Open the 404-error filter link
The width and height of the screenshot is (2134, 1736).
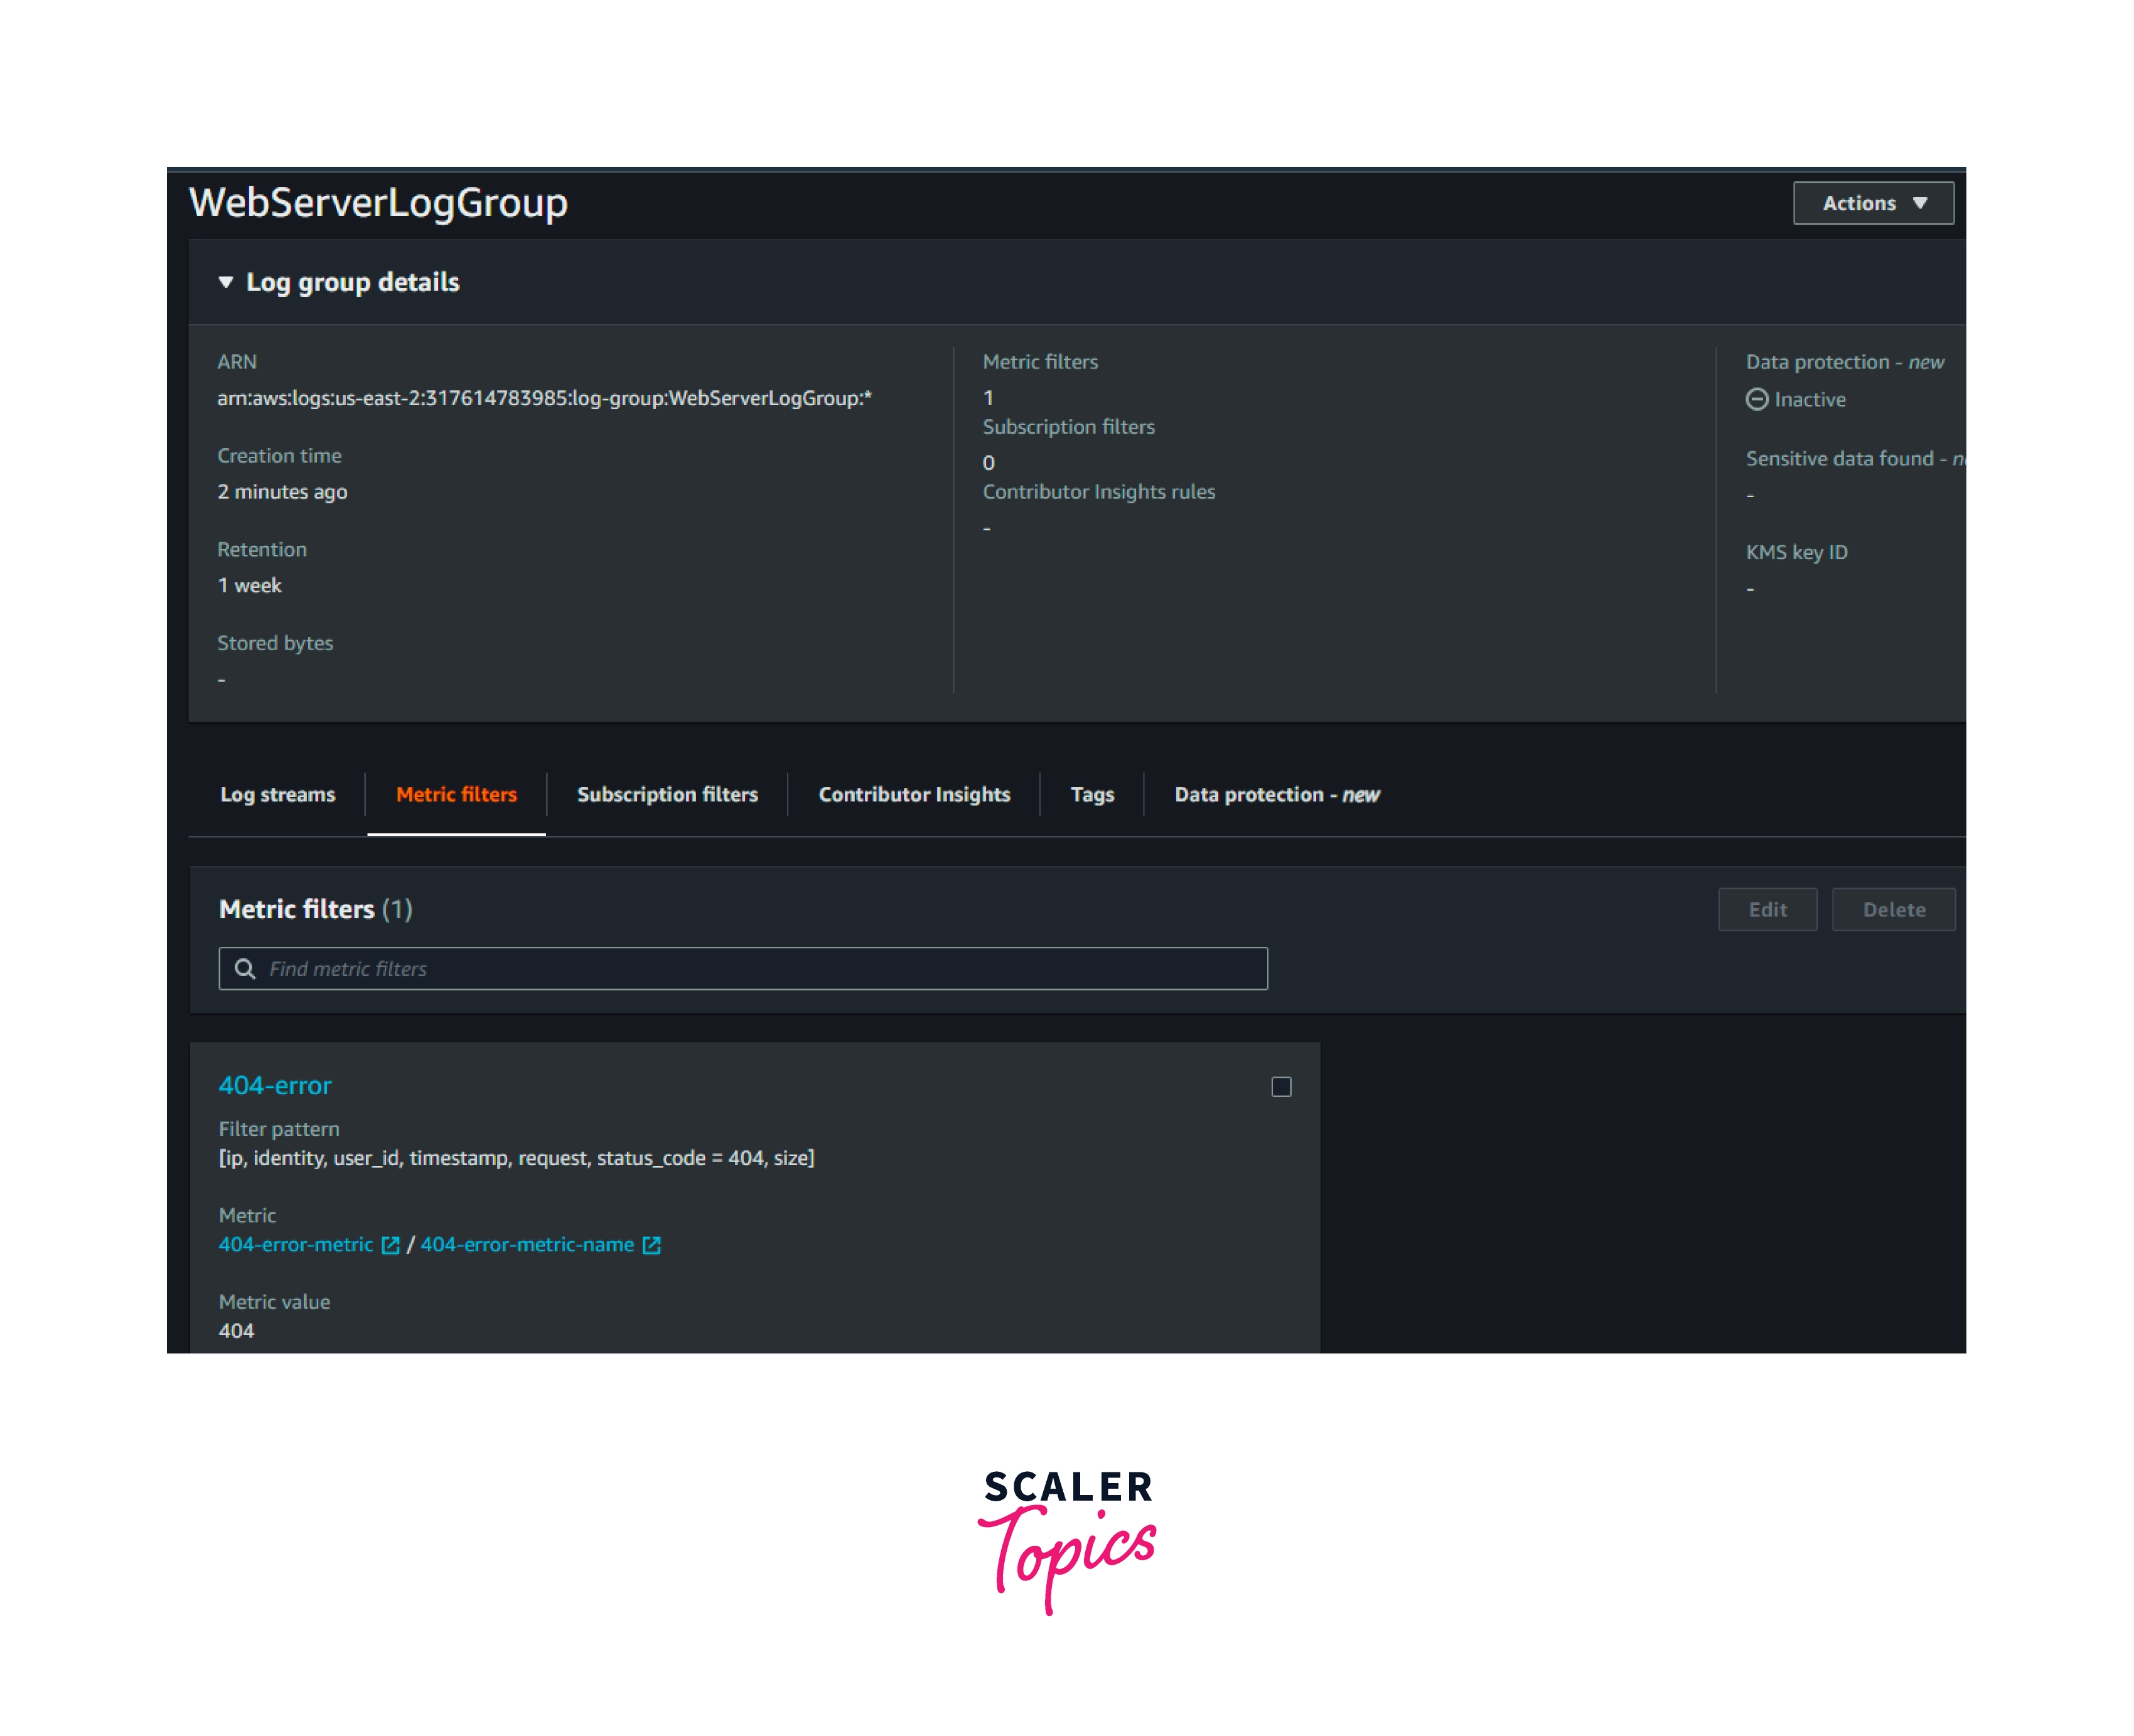pyautogui.click(x=275, y=1085)
